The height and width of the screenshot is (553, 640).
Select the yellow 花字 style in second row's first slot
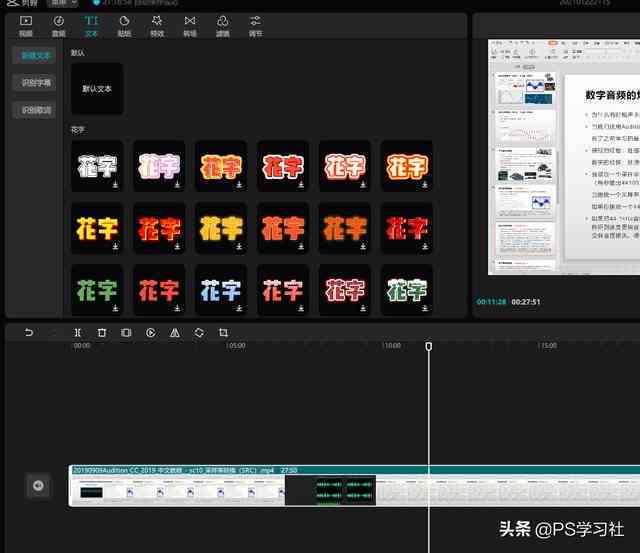(97, 228)
